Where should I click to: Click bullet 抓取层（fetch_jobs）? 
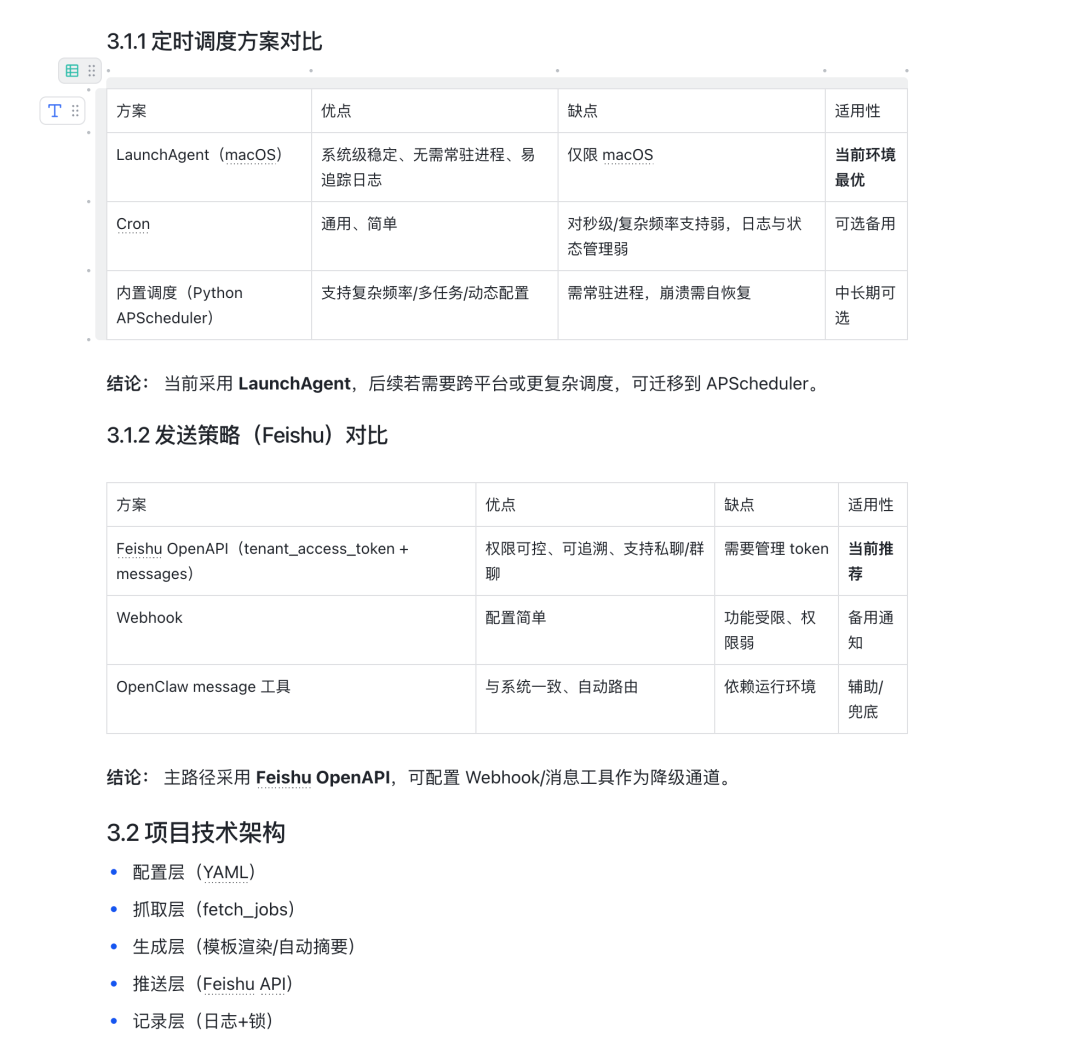tap(214, 909)
